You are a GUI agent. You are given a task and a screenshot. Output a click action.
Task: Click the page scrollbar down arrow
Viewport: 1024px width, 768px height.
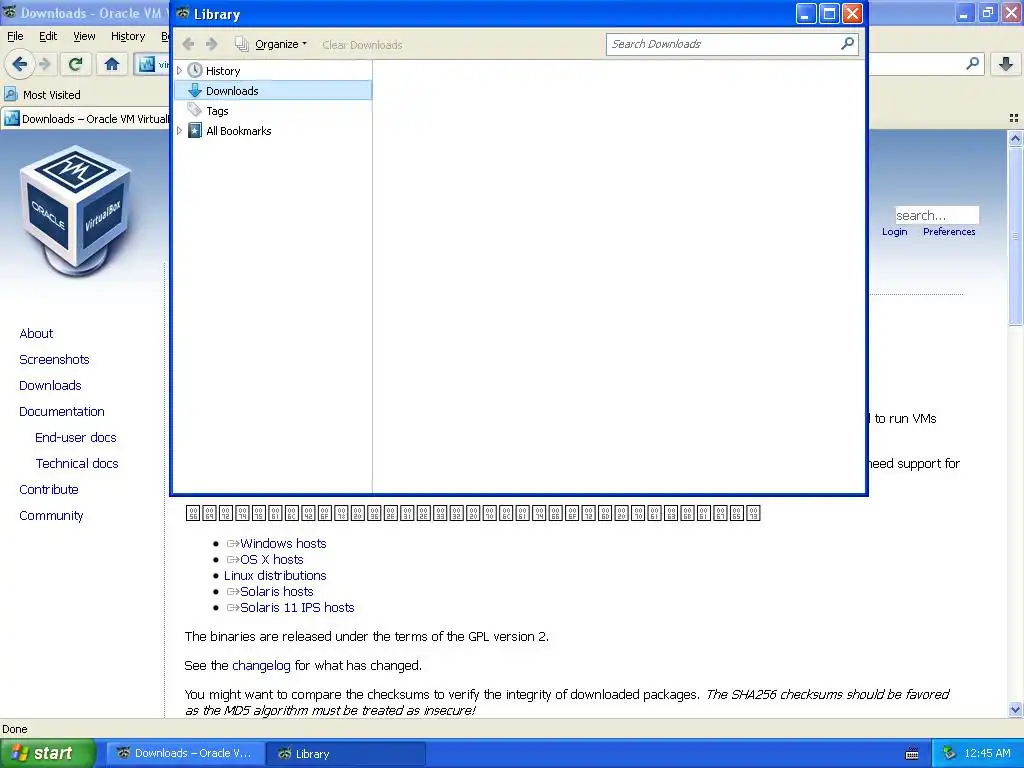point(1015,709)
